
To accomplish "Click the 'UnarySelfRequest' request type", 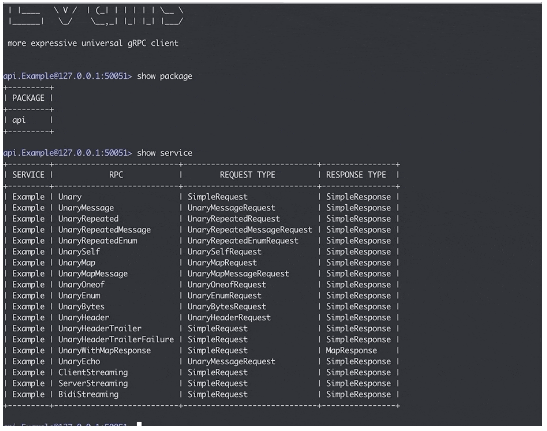I will coord(224,252).
